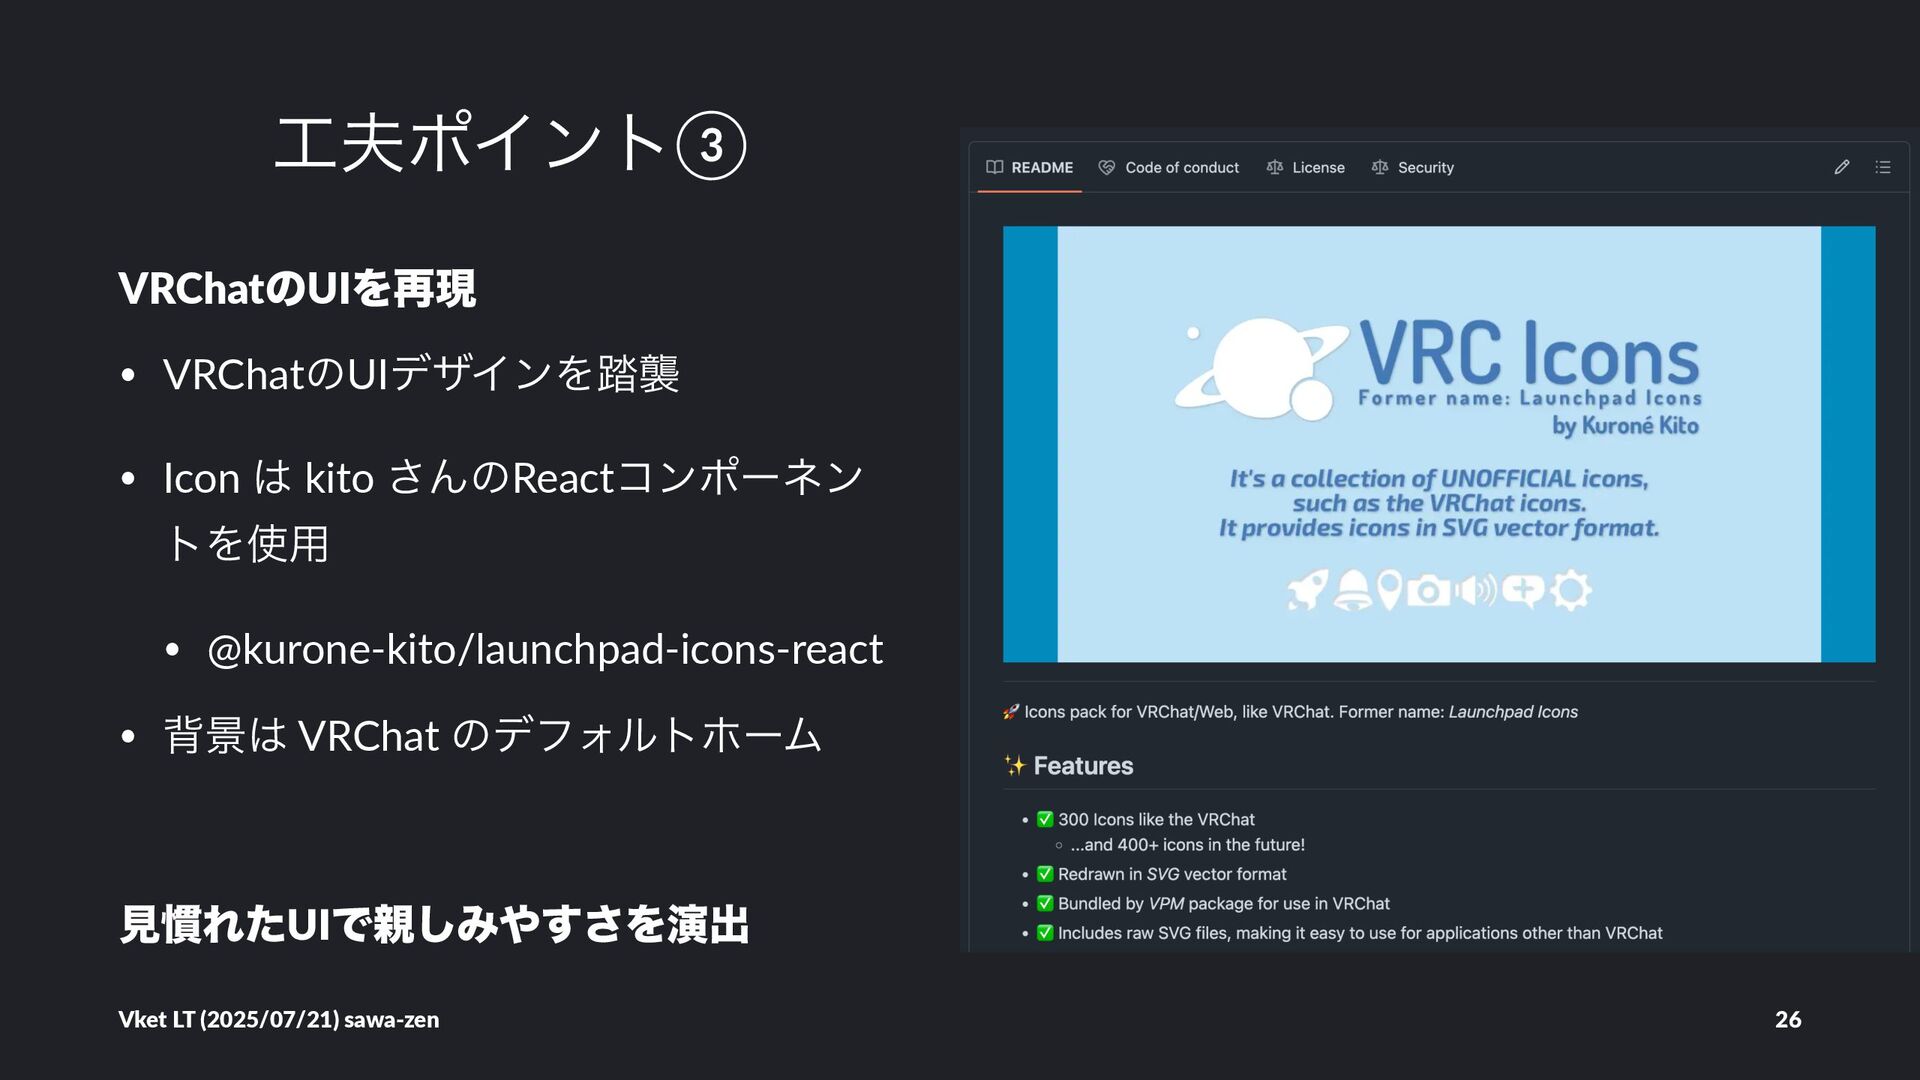Open the README outline list icon
This screenshot has height=1080, width=1920.
pyautogui.click(x=1883, y=167)
